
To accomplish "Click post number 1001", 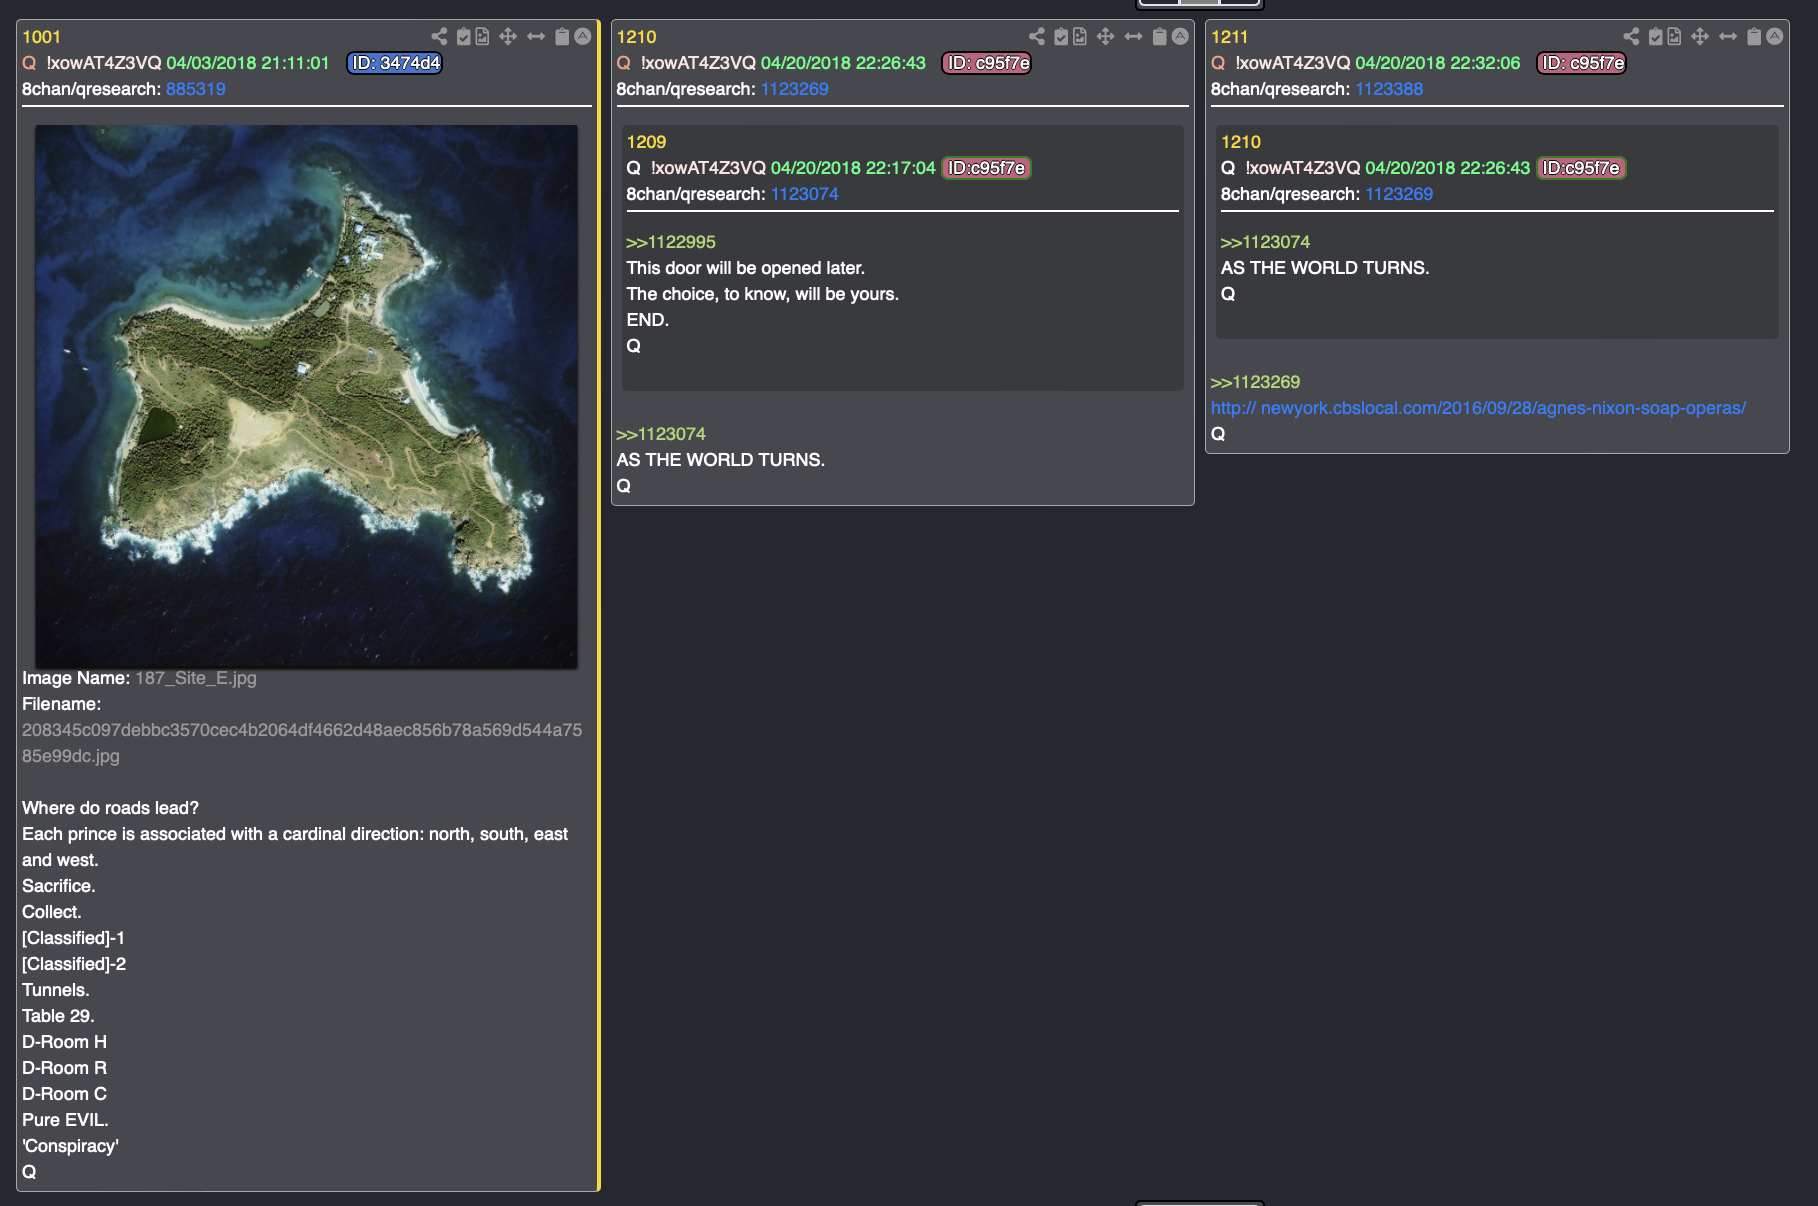I will (x=42, y=37).
